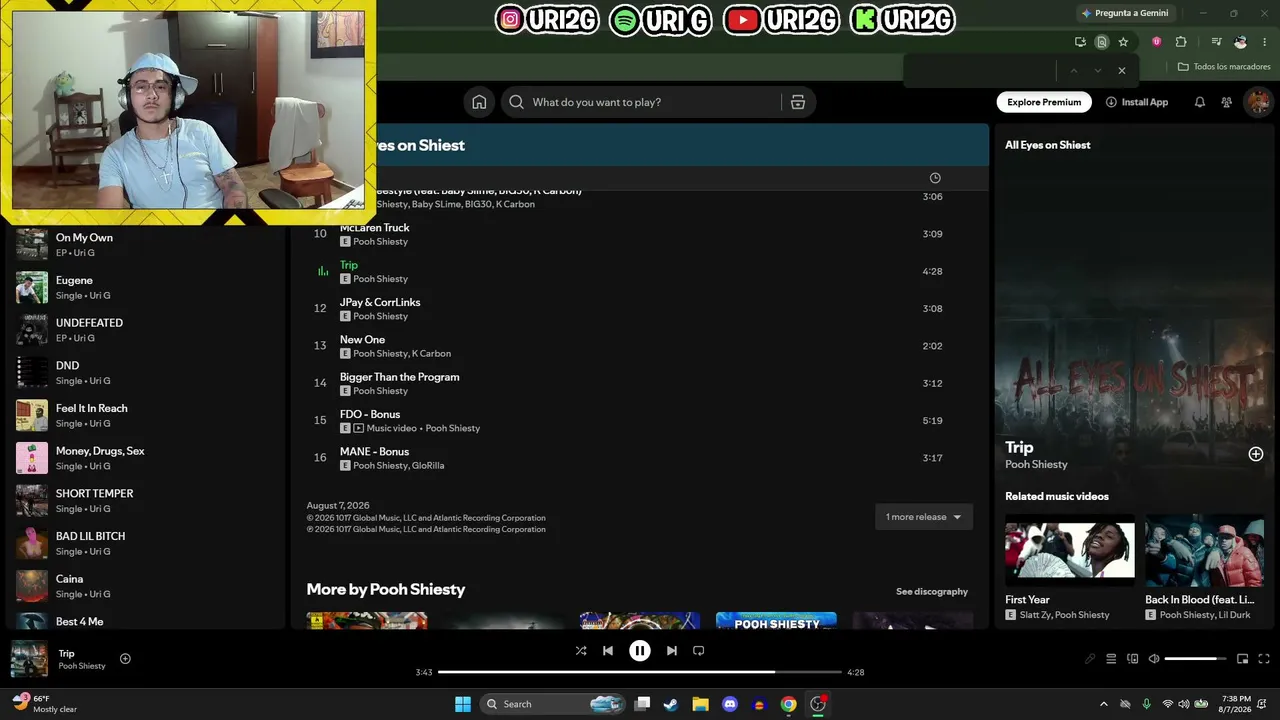The width and height of the screenshot is (1280, 720).
Task: Open the Friend Activity icon
Action: click(1227, 102)
